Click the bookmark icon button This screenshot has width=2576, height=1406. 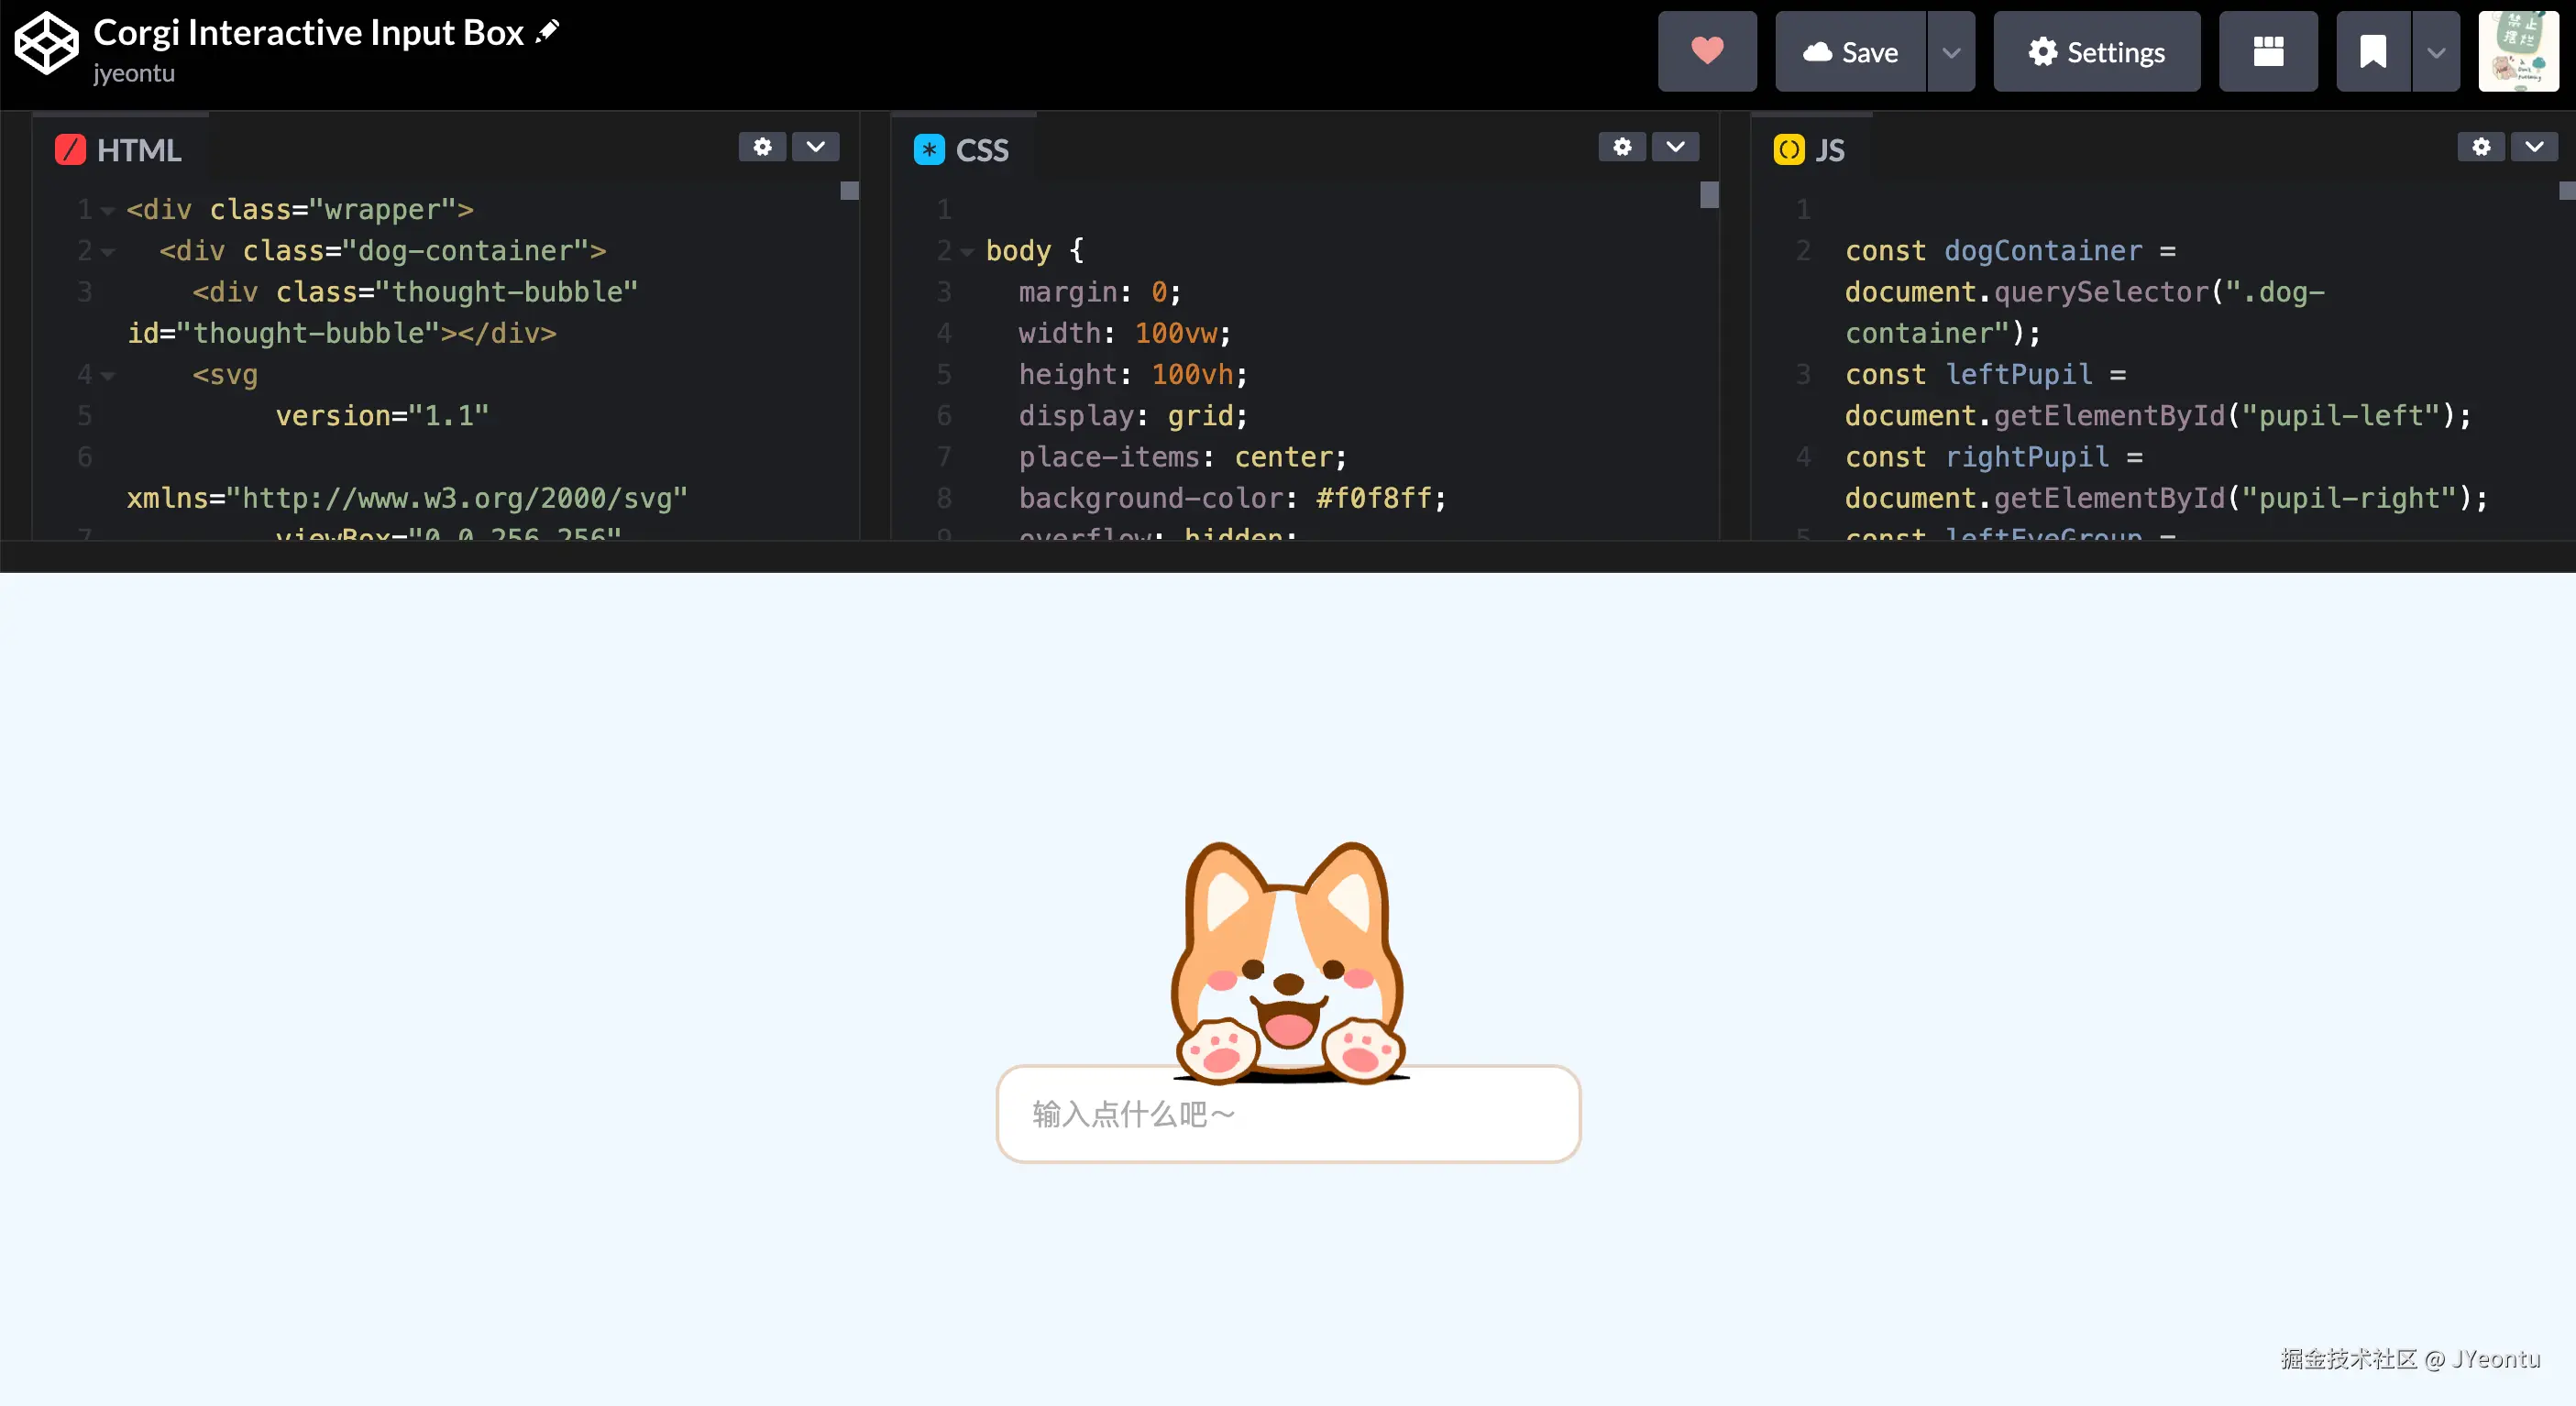pyautogui.click(x=2372, y=52)
